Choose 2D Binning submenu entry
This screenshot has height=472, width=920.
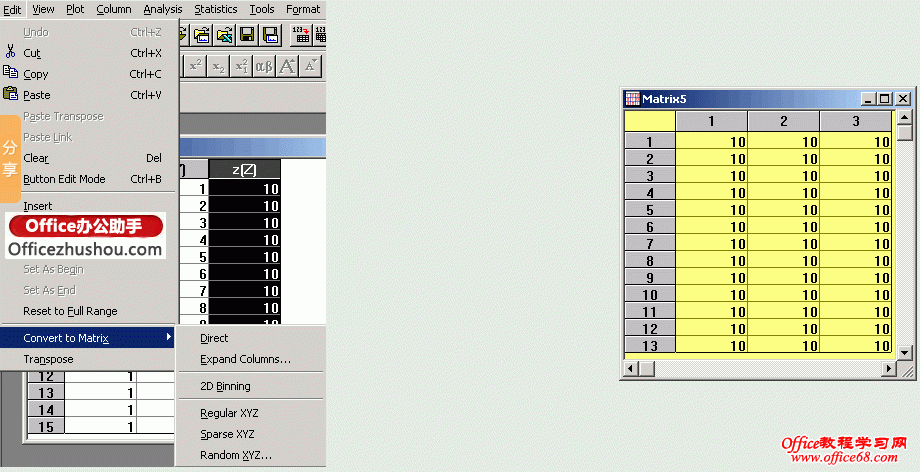pos(251,386)
